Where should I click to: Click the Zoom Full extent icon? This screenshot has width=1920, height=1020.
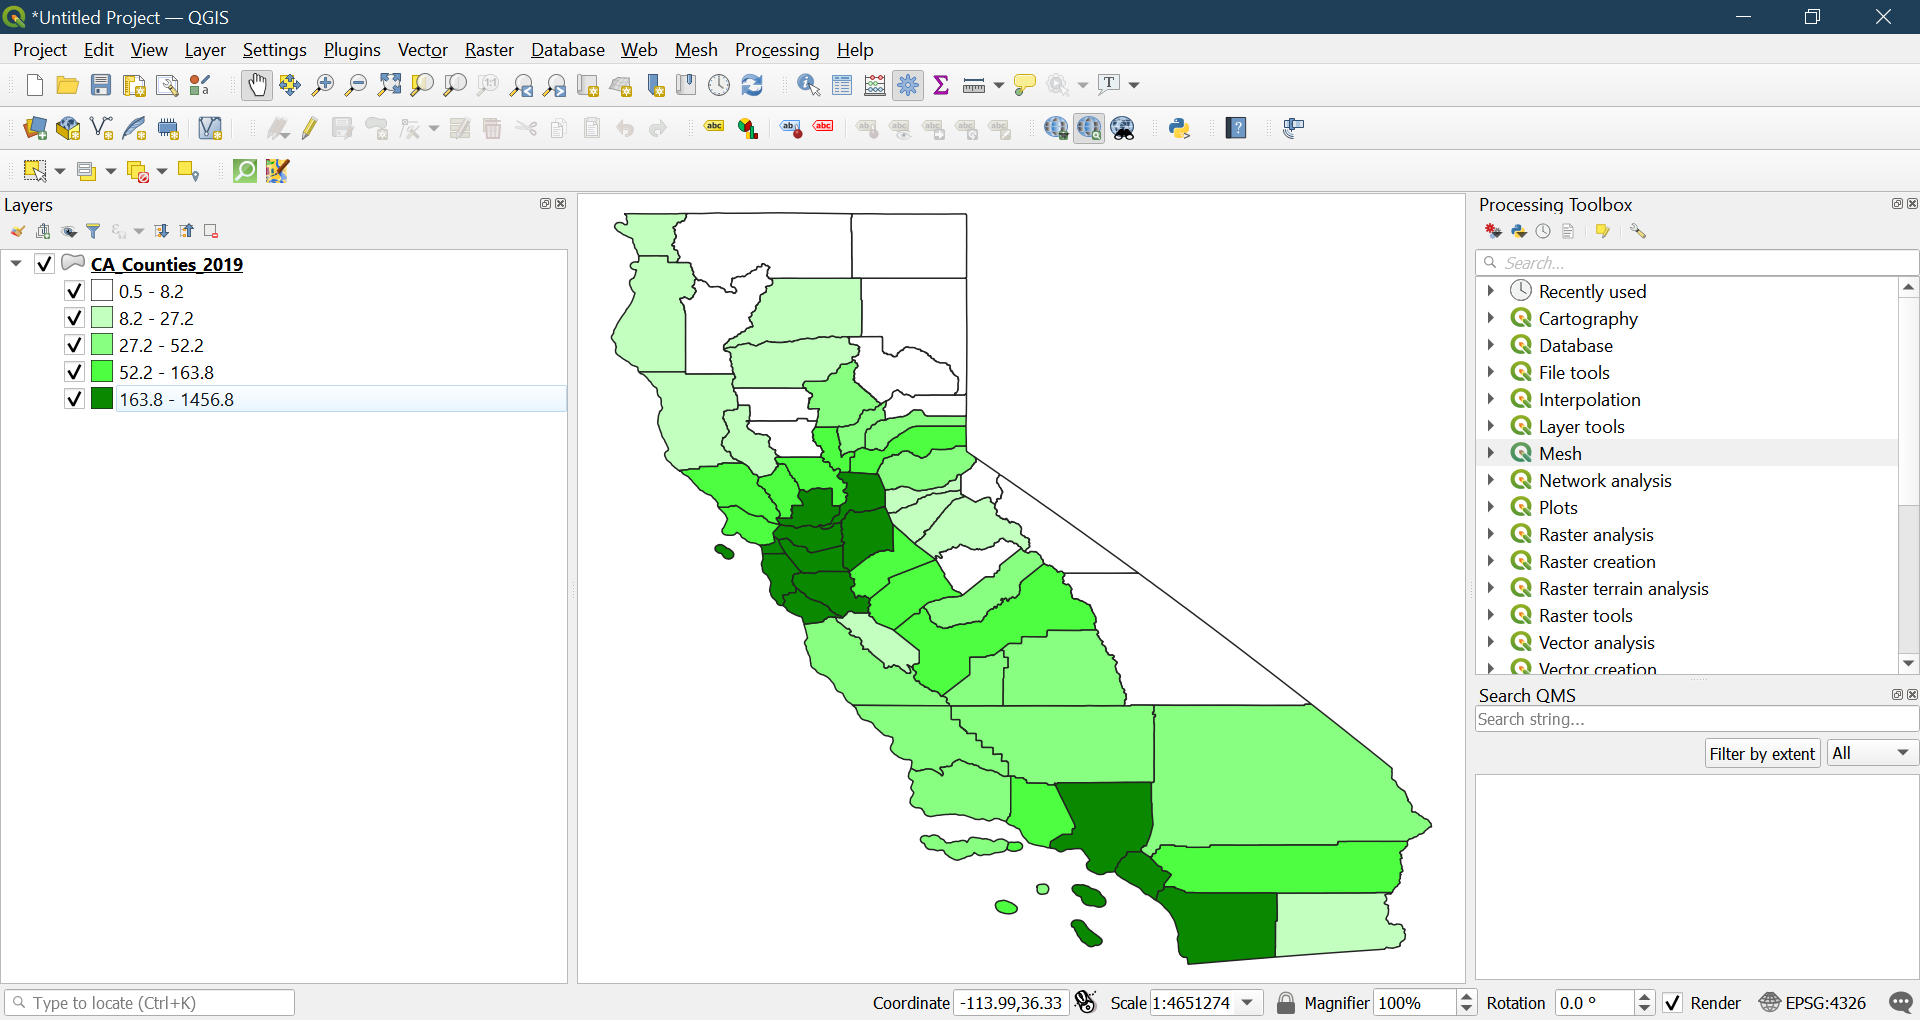coord(389,86)
